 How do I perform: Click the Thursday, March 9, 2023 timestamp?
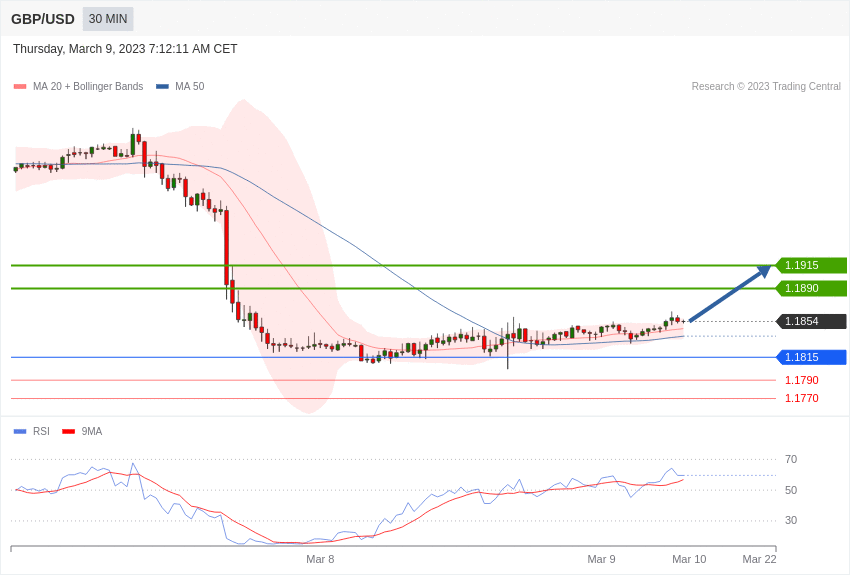[x=125, y=49]
